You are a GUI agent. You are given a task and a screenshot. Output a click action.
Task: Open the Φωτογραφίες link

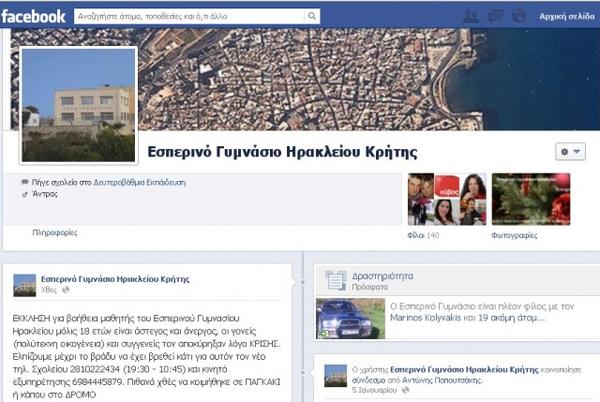tap(514, 235)
